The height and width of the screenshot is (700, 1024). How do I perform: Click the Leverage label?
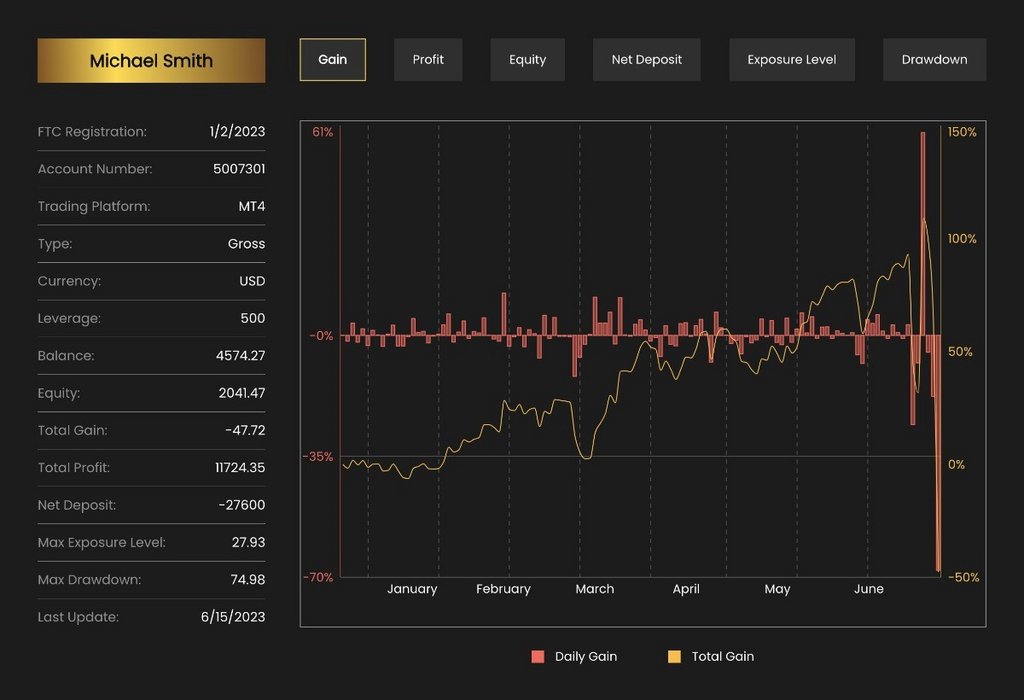pos(69,318)
